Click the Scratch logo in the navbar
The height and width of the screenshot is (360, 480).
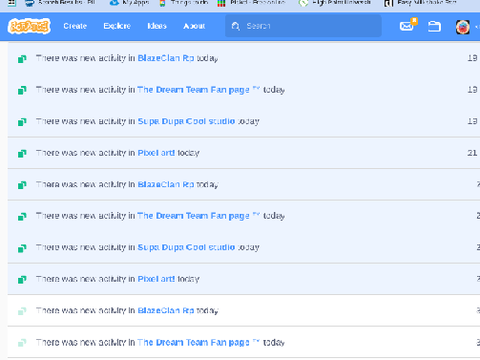coord(29,26)
